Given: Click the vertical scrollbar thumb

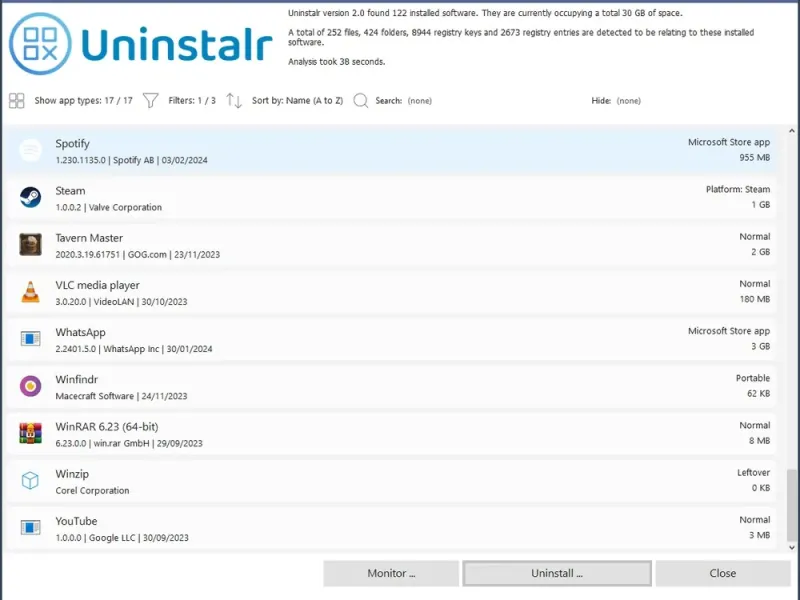Looking at the screenshot, I should (x=792, y=505).
